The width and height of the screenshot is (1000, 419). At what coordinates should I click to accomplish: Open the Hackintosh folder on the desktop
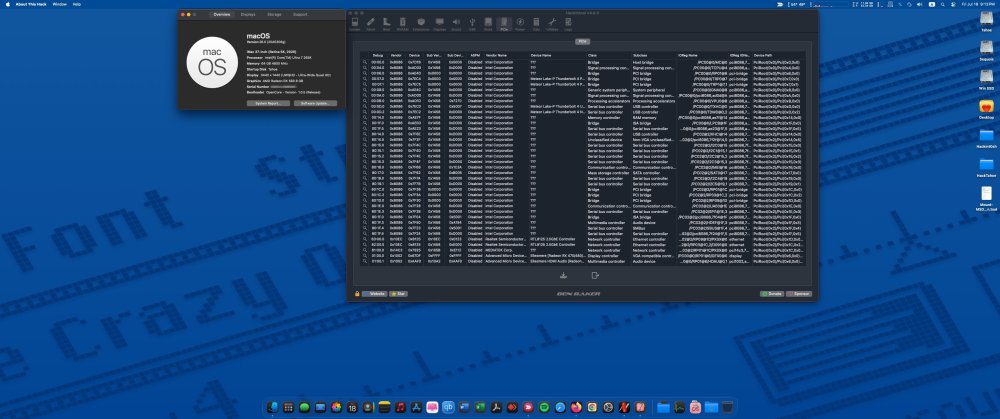[986, 139]
